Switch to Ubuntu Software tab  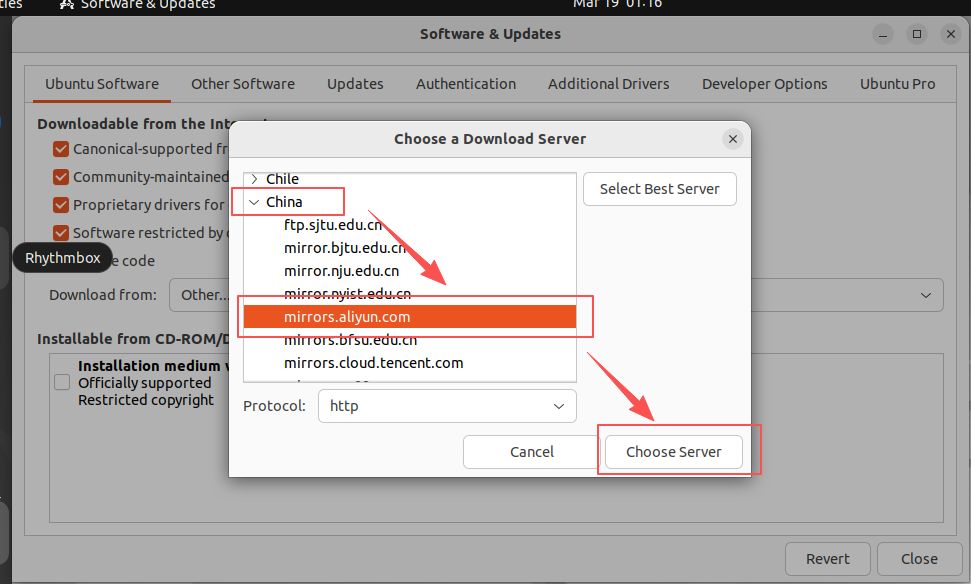pos(102,84)
